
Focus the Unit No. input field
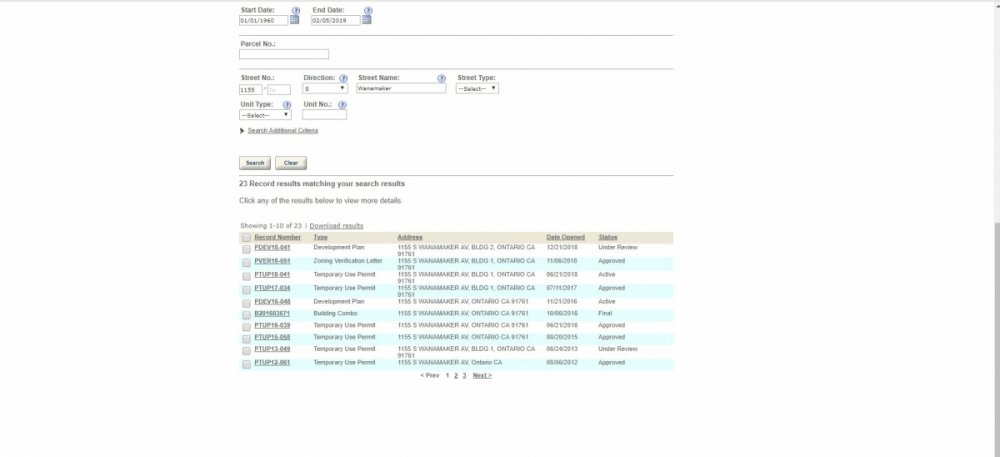click(325, 115)
